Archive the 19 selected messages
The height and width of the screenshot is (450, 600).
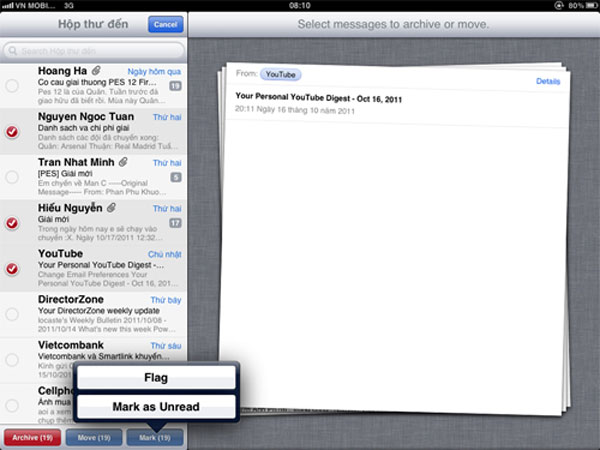pos(33,437)
